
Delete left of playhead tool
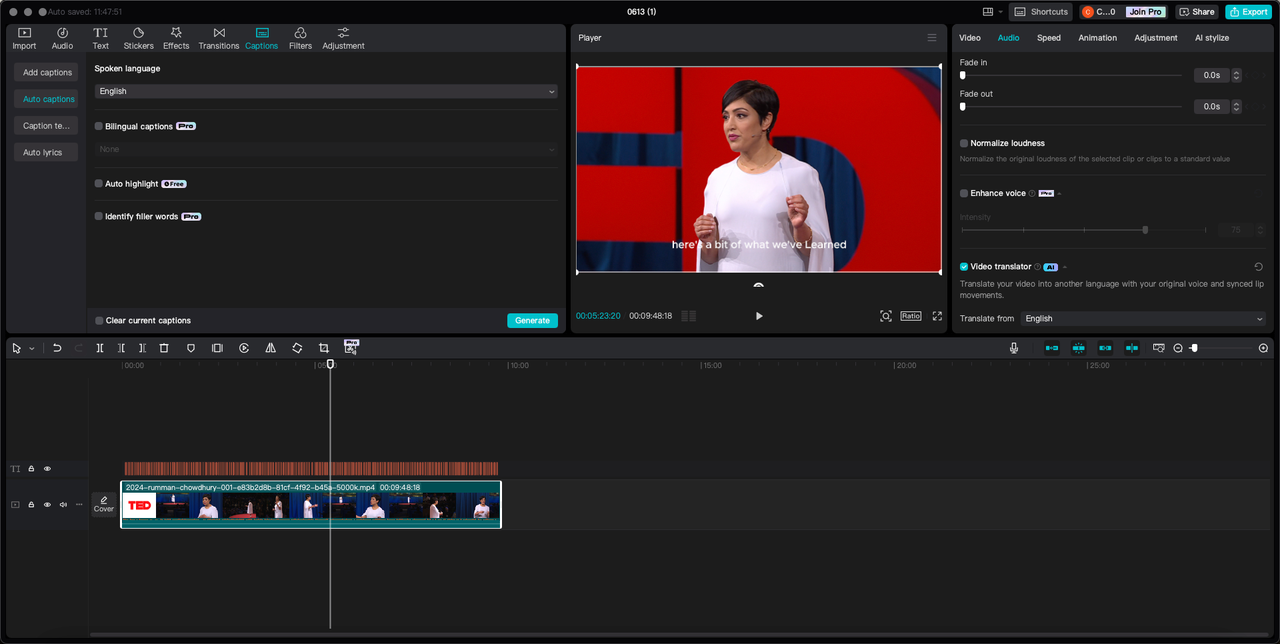point(121,348)
